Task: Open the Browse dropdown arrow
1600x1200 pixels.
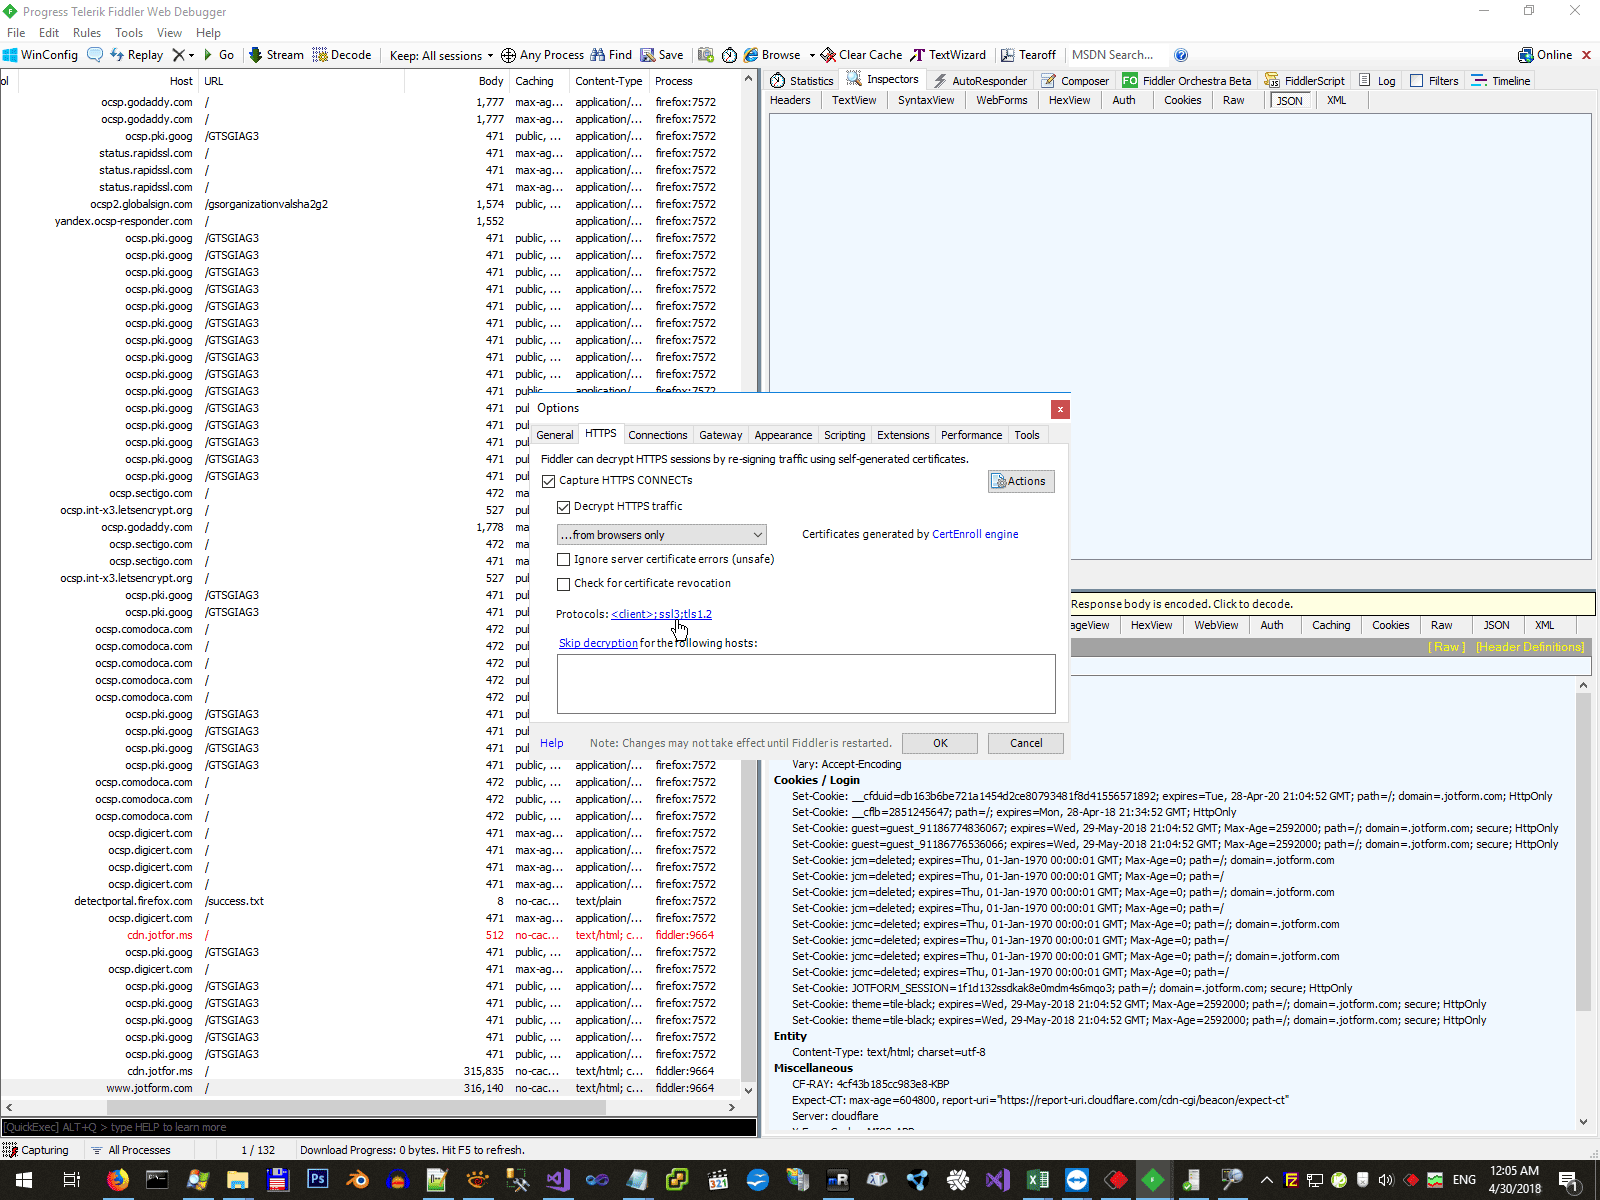Action: tap(812, 55)
